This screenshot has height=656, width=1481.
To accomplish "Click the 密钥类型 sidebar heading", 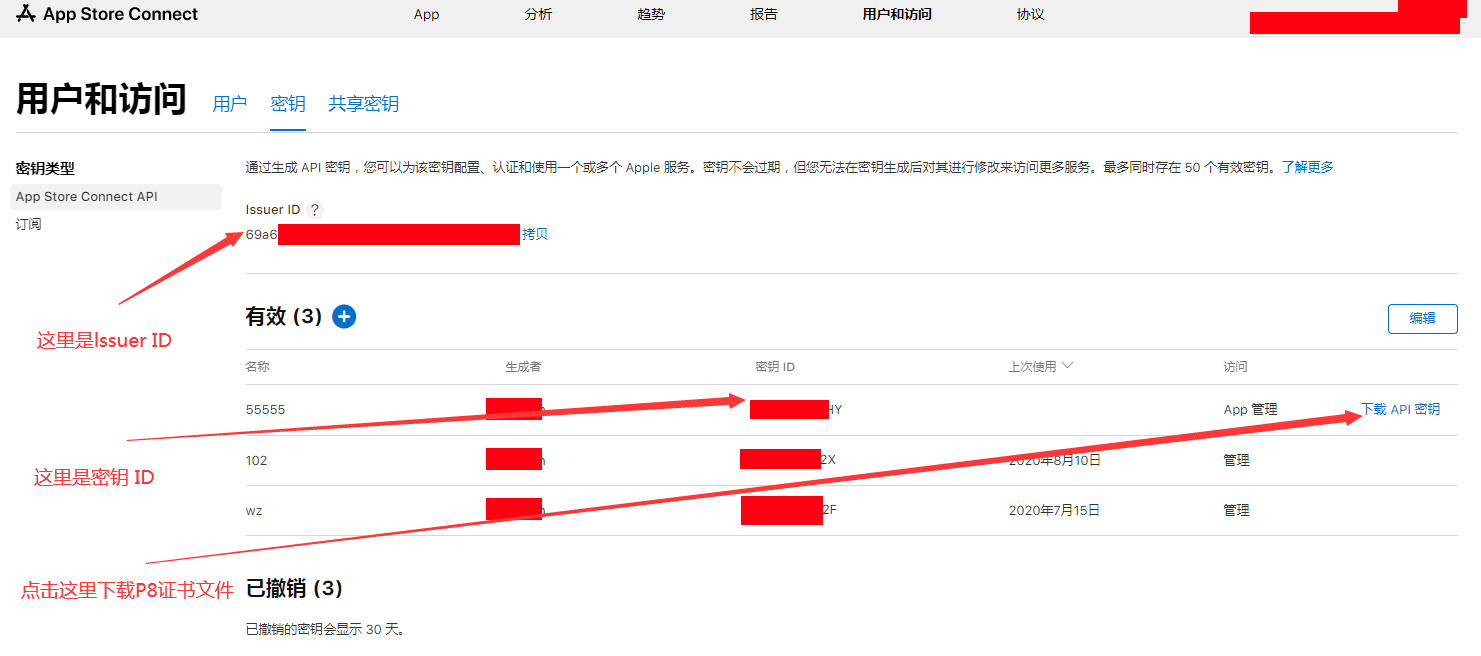I will (45, 169).
